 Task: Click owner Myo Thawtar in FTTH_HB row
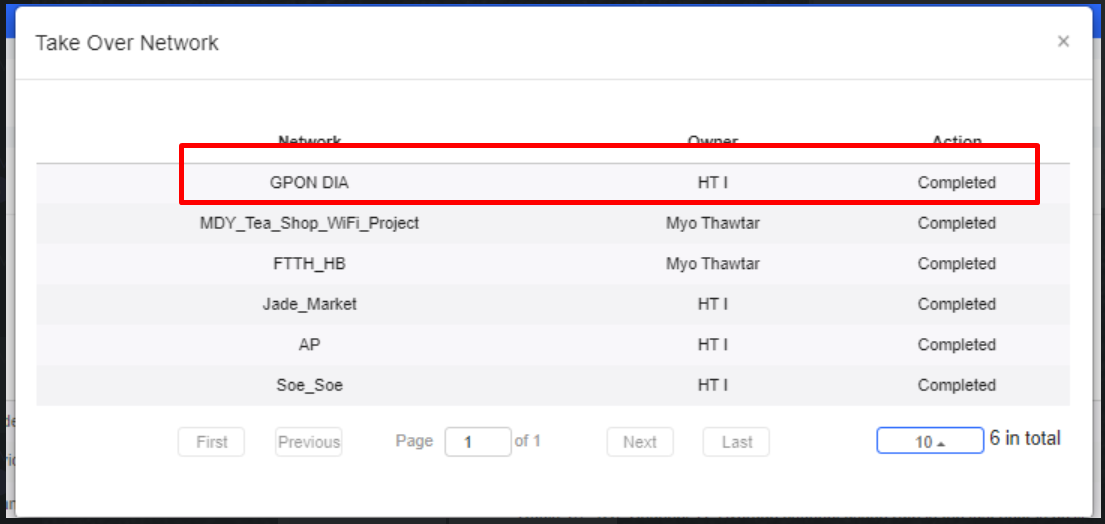(712, 264)
